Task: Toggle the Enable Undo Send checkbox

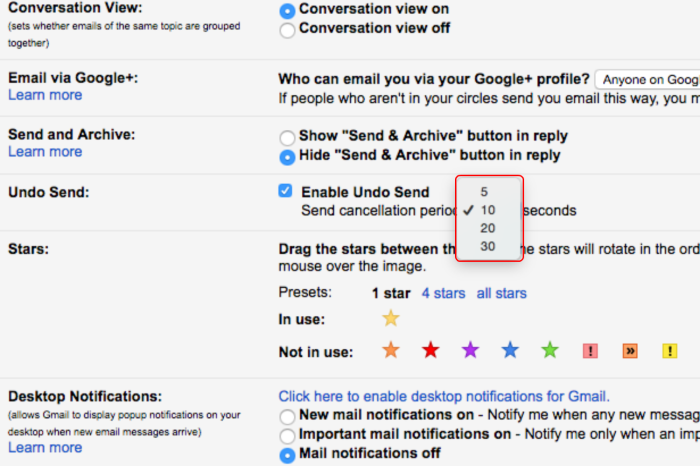Action: pyautogui.click(x=285, y=191)
